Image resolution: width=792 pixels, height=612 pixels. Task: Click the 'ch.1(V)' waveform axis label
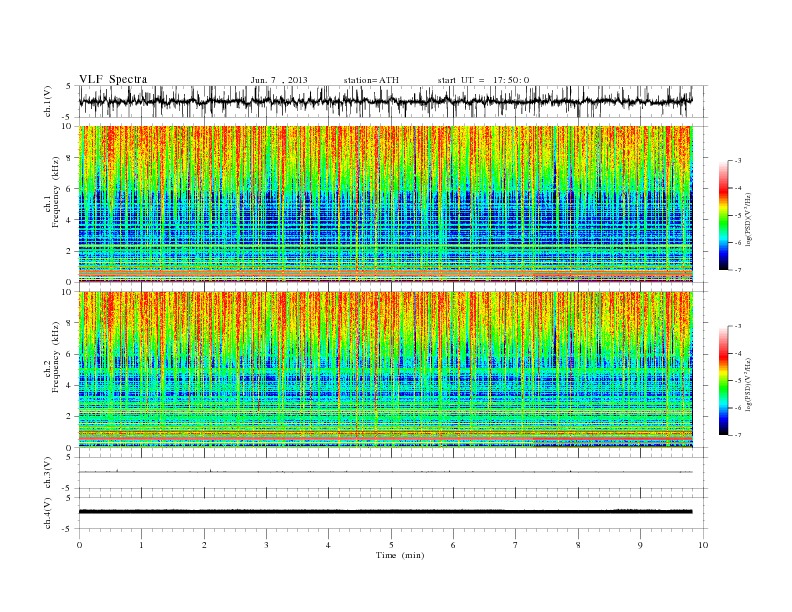click(x=48, y=101)
